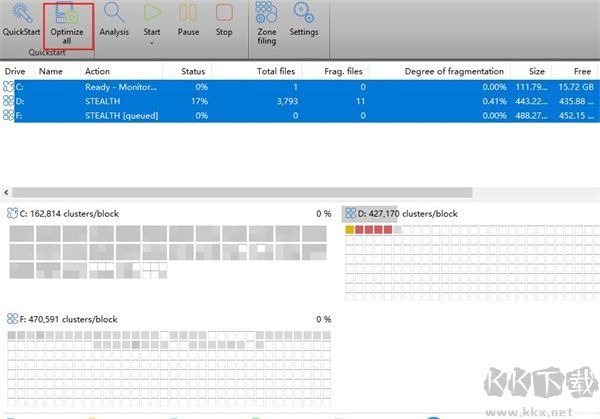The image size is (600, 419).
Task: Click the left arrow of horizontal scrollbar
Action: tap(6, 192)
